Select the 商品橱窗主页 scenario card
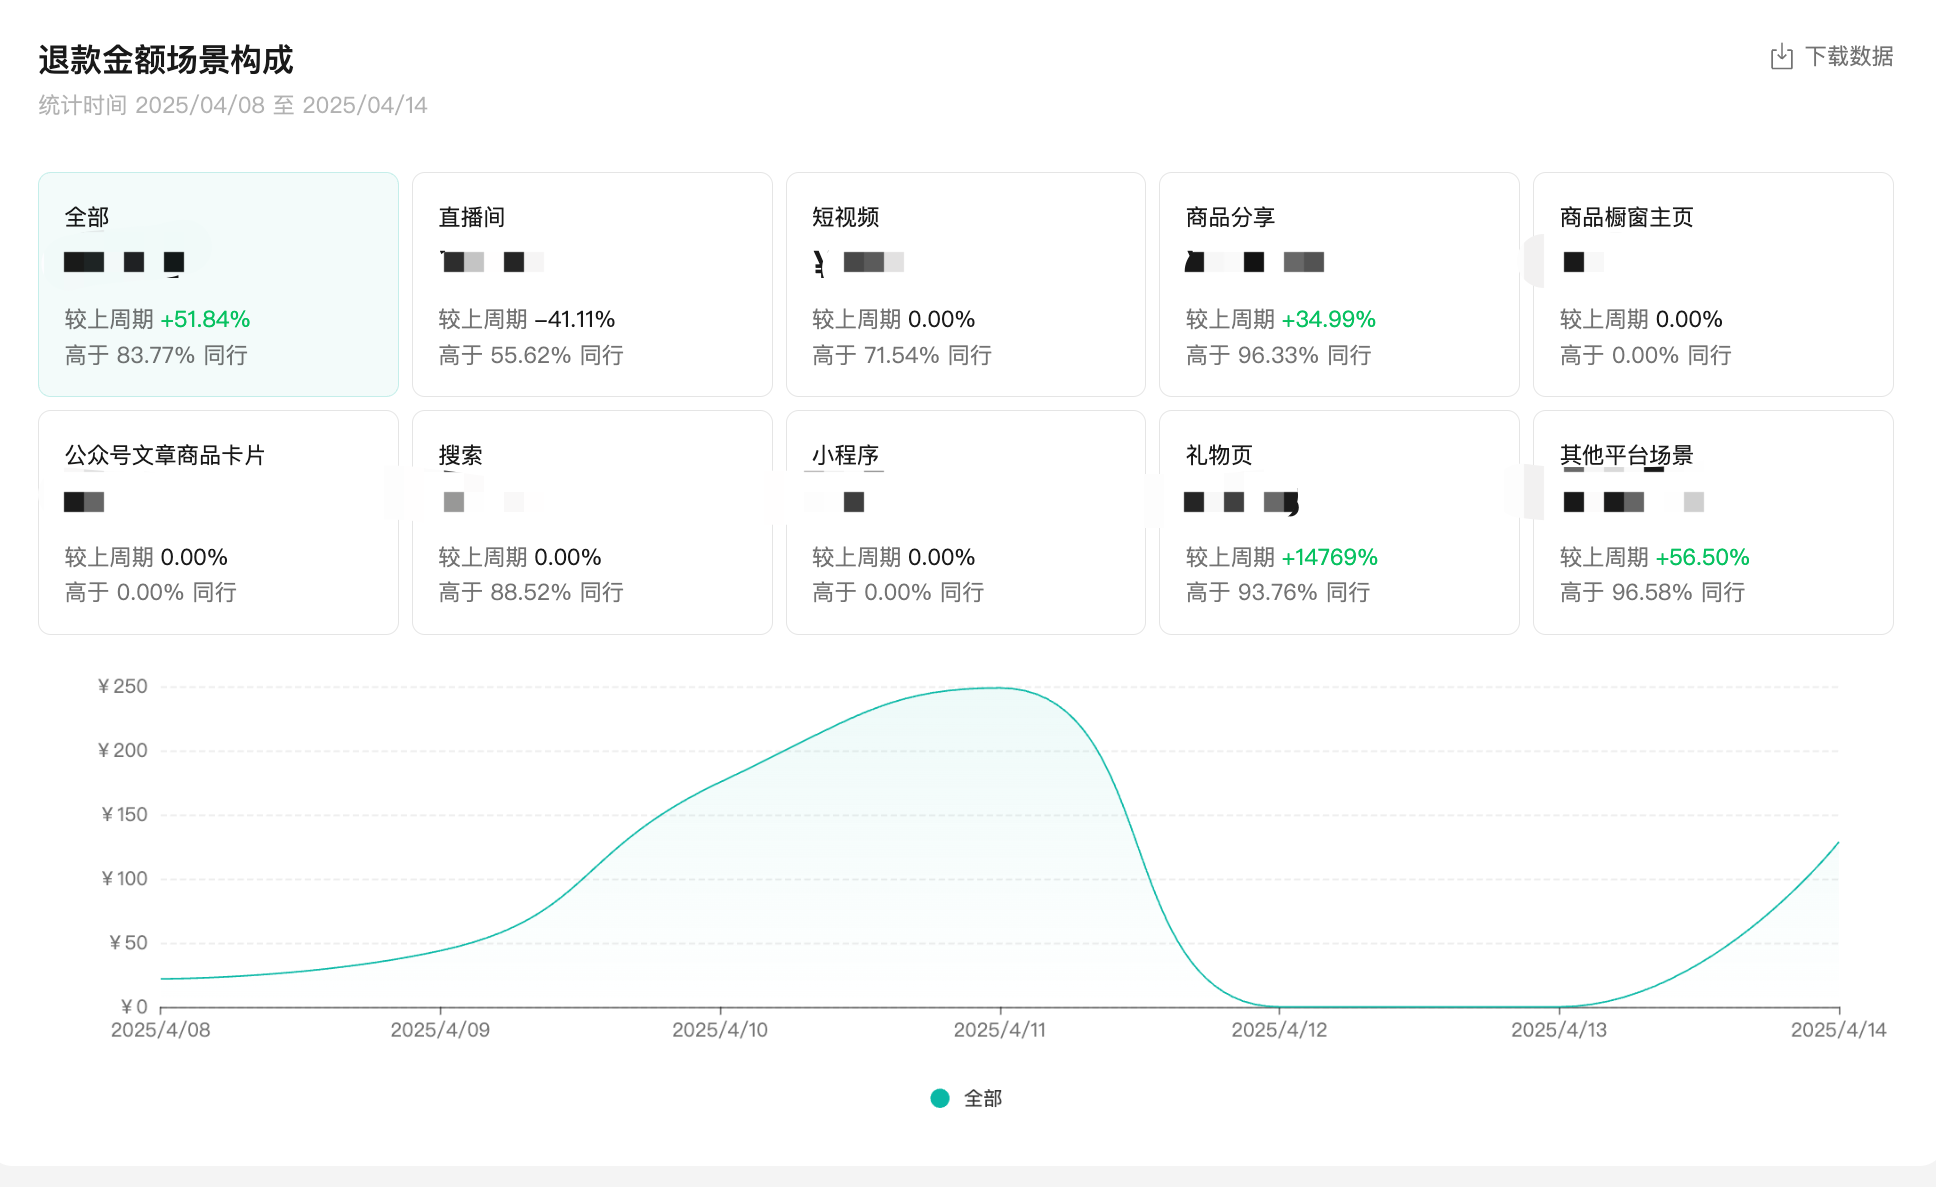This screenshot has height=1187, width=1936. pos(1712,284)
